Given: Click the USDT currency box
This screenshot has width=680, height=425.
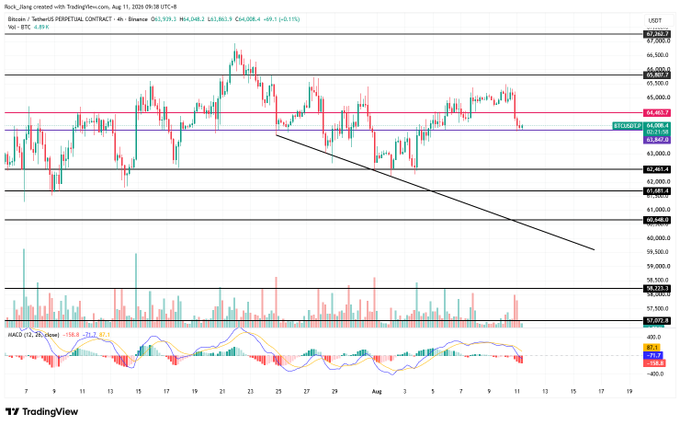Looking at the screenshot, I should point(655,20).
